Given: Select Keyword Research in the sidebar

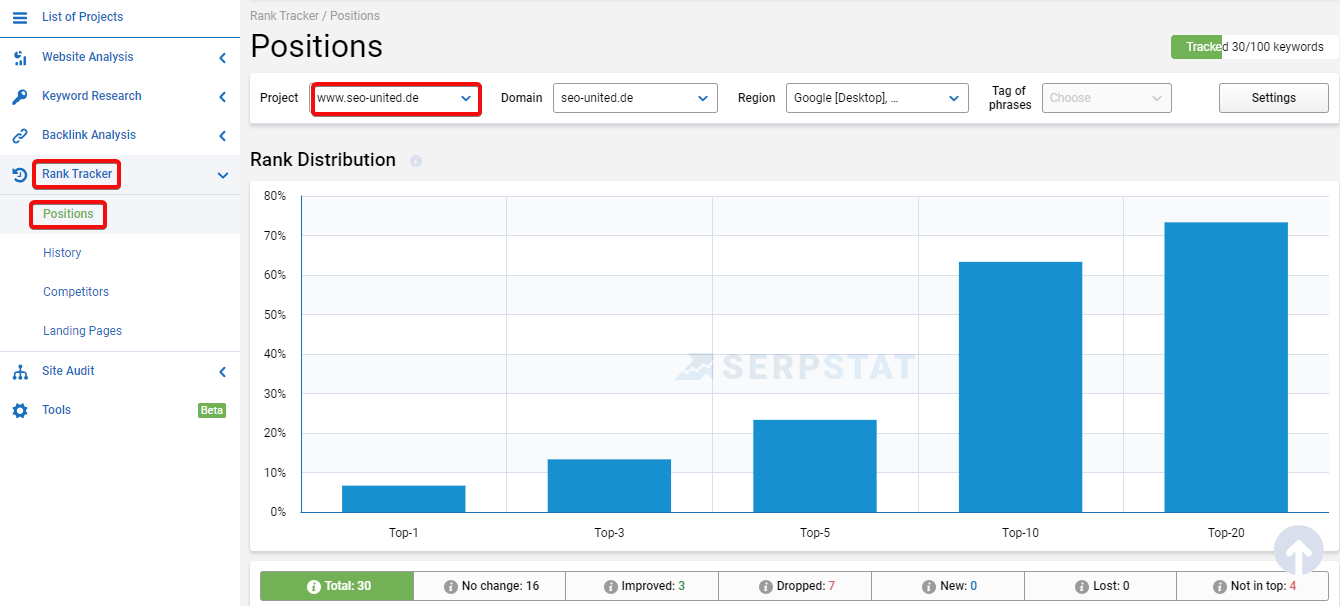Looking at the screenshot, I should (x=92, y=96).
